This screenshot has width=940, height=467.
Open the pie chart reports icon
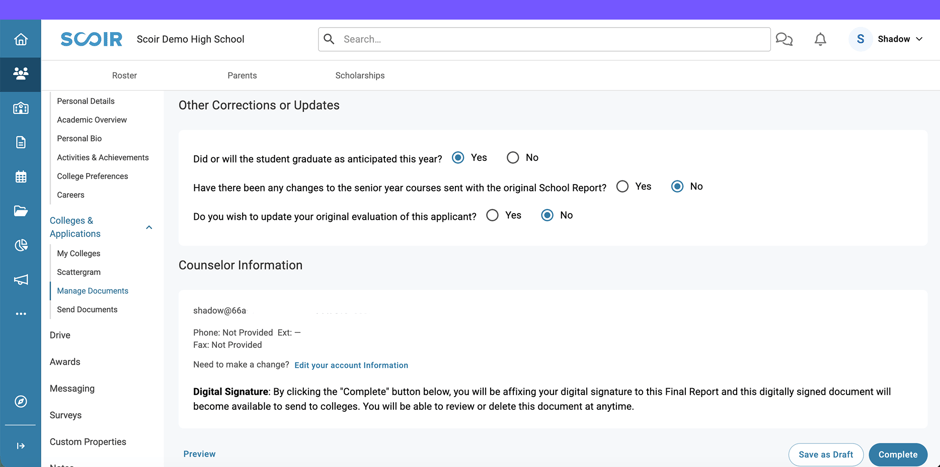tap(20, 245)
